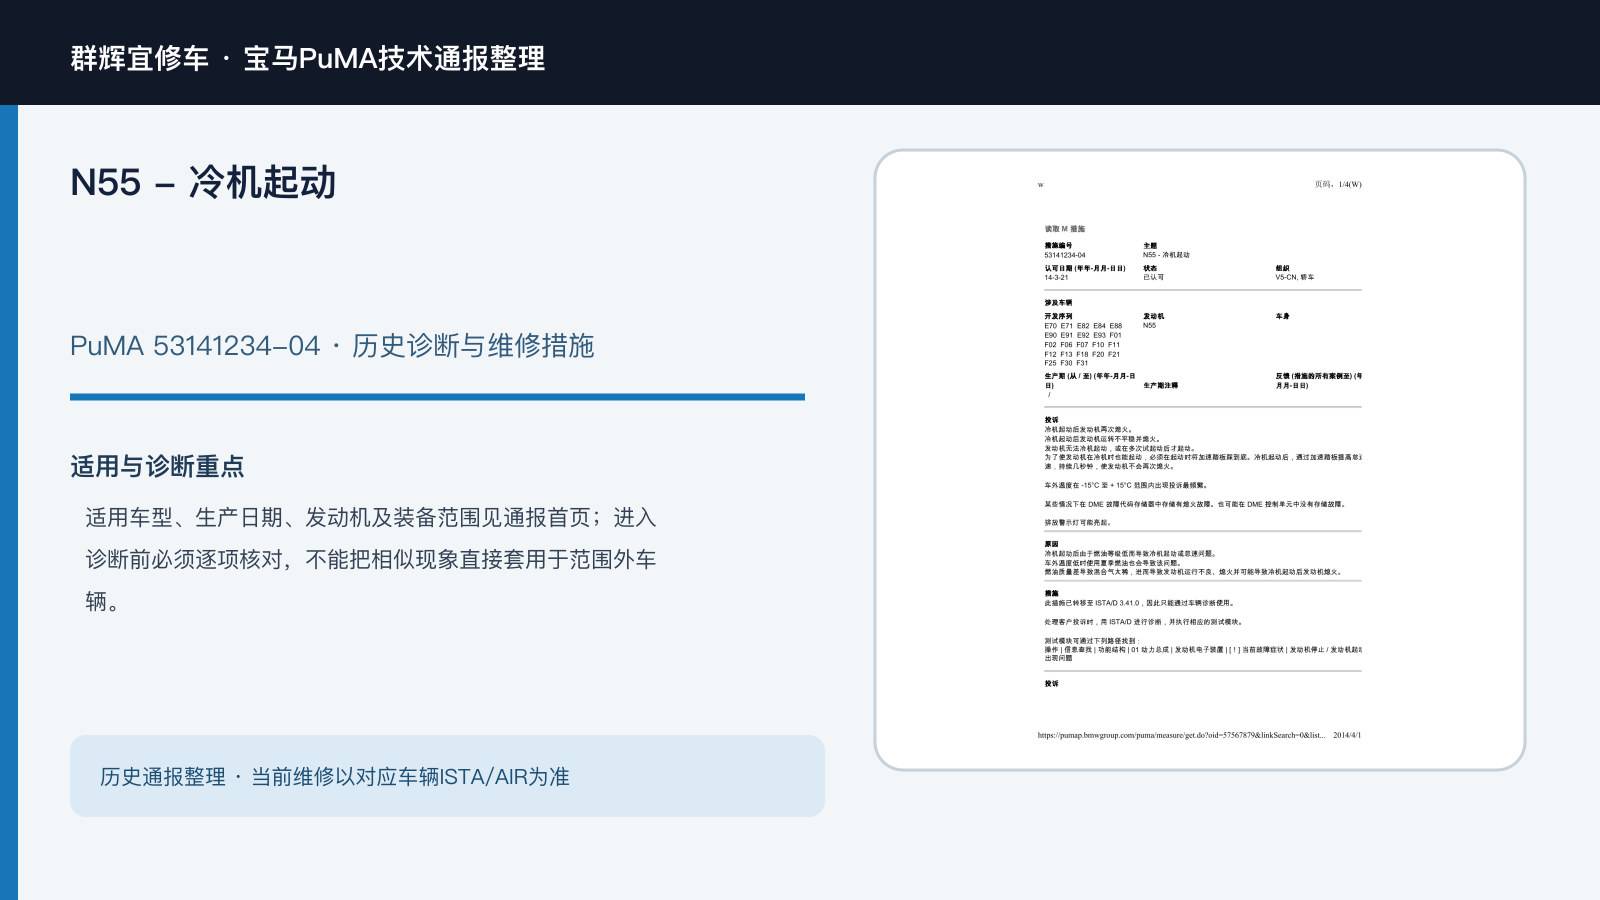Click the header title 群辉宜修车 · 宝马PuMA技术通报整理
The width and height of the screenshot is (1600, 900).
tap(308, 58)
